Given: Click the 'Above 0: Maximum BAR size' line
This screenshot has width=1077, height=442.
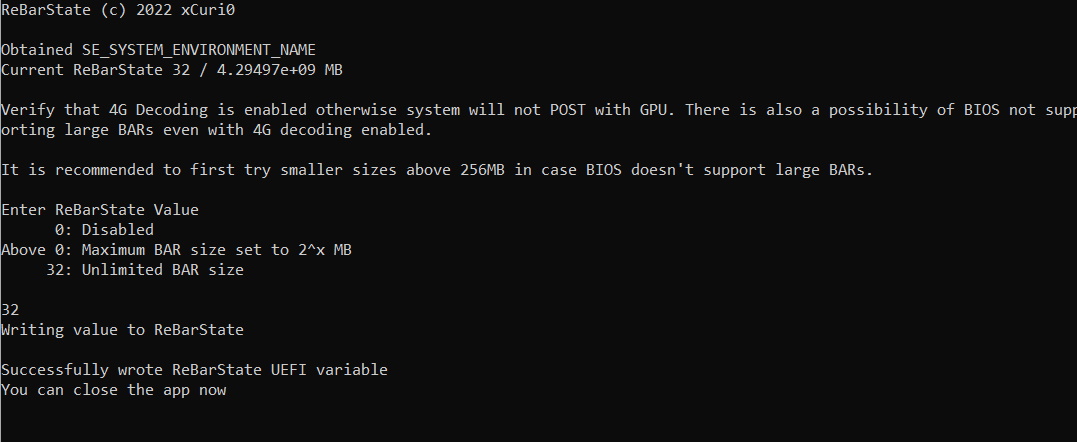Looking at the screenshot, I should pyautogui.click(x=177, y=250).
